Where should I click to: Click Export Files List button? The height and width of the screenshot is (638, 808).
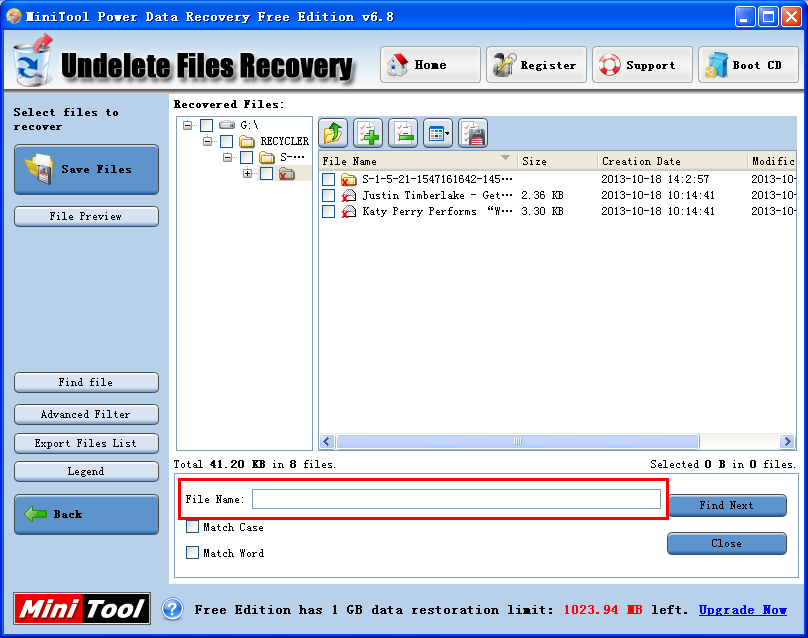click(x=87, y=443)
